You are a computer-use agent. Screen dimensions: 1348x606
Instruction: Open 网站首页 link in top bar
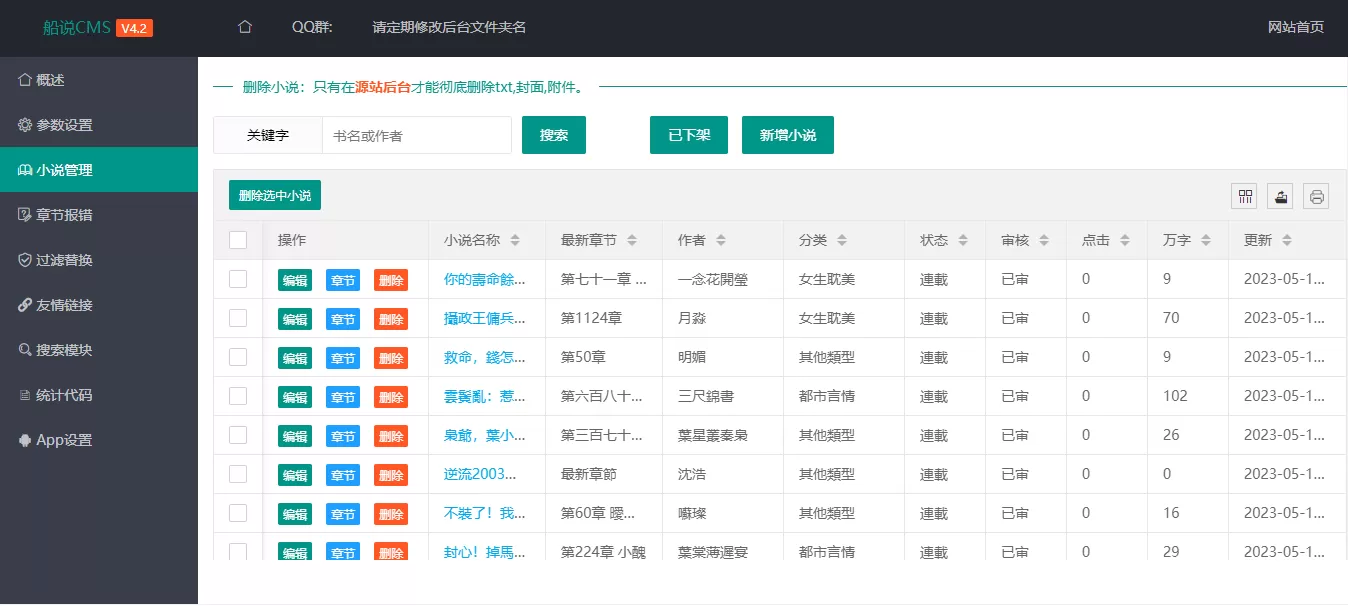point(1295,28)
